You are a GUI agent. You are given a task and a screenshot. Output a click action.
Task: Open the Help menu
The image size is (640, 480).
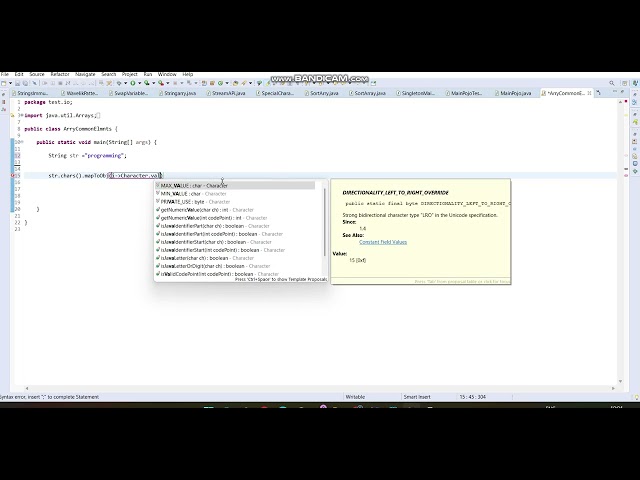point(187,74)
